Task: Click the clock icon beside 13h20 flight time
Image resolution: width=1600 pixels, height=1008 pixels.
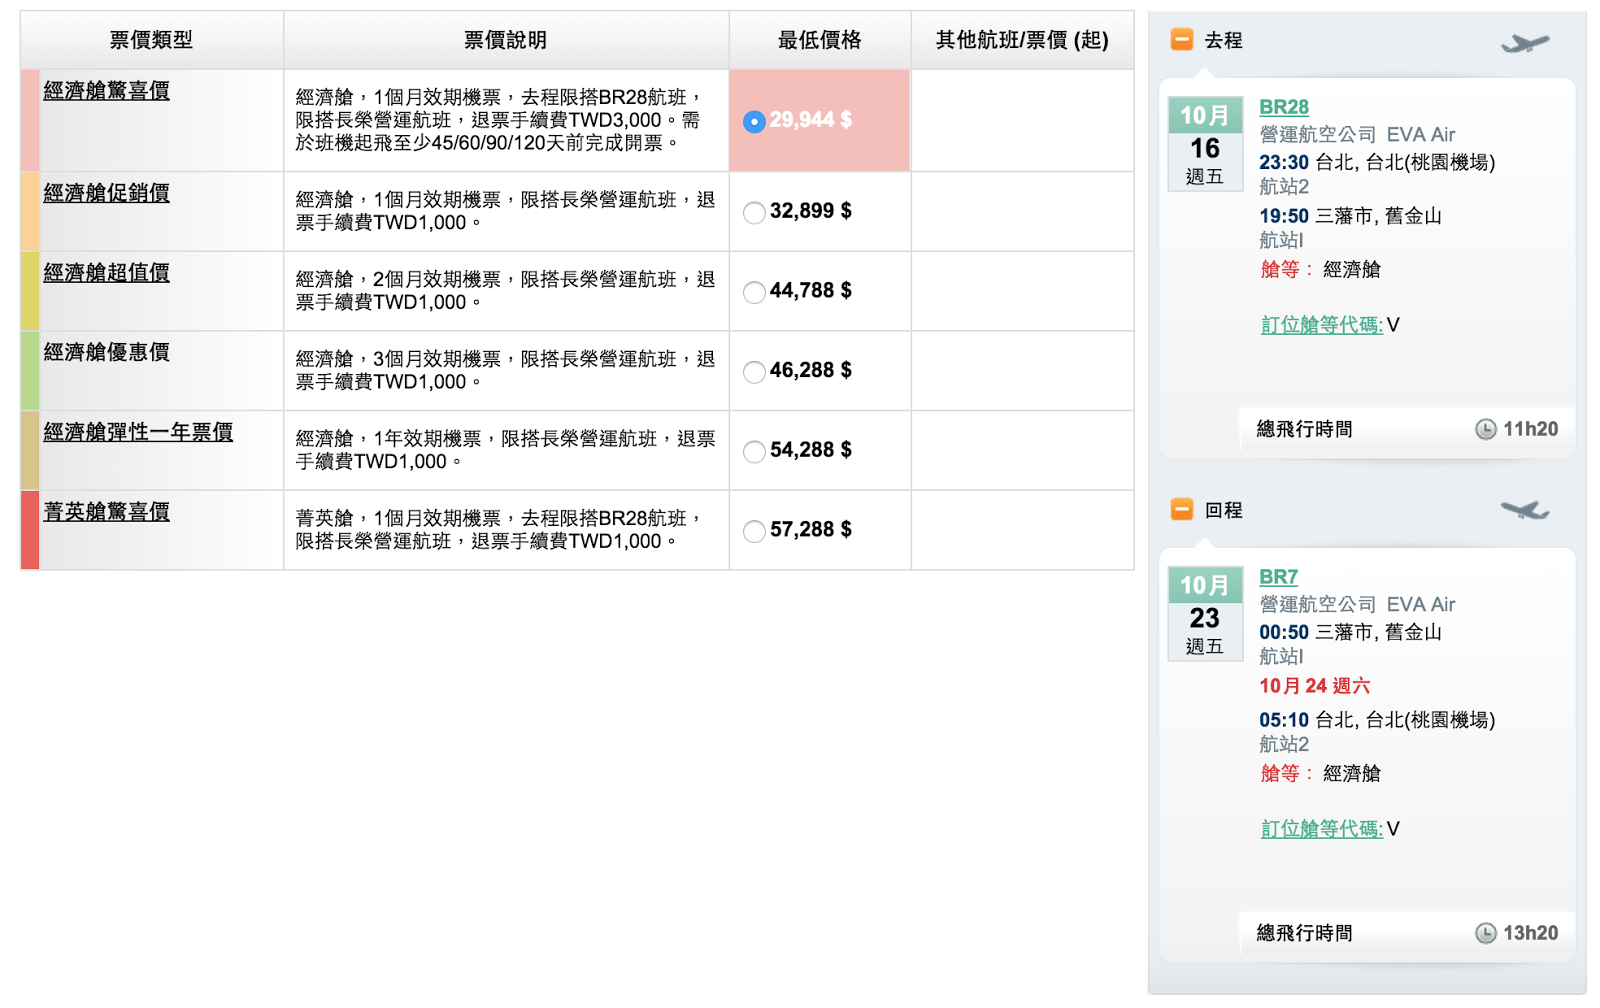Action: [x=1487, y=933]
